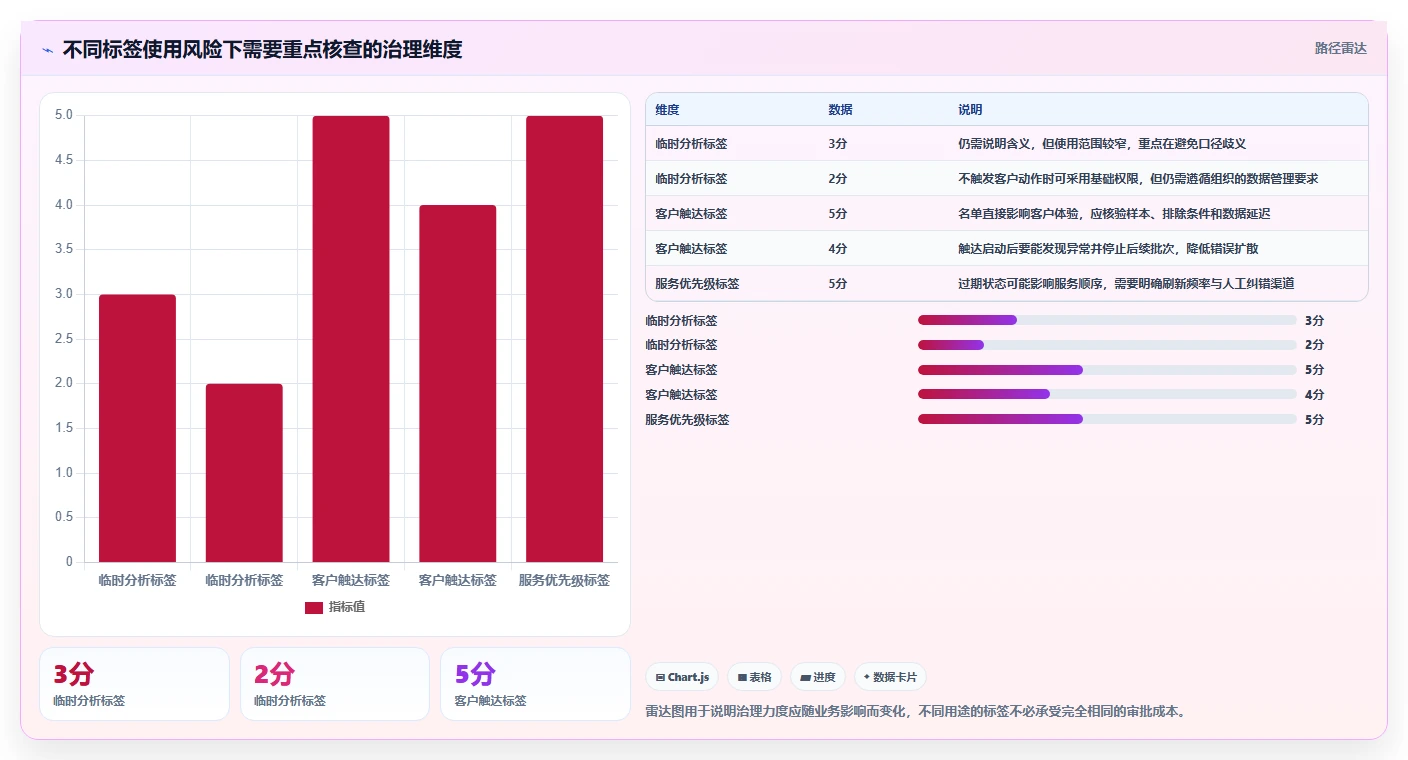This screenshot has height=760, width=1408.
Task: Click the 服务优先级标签 progress bar
Action: pos(1107,419)
